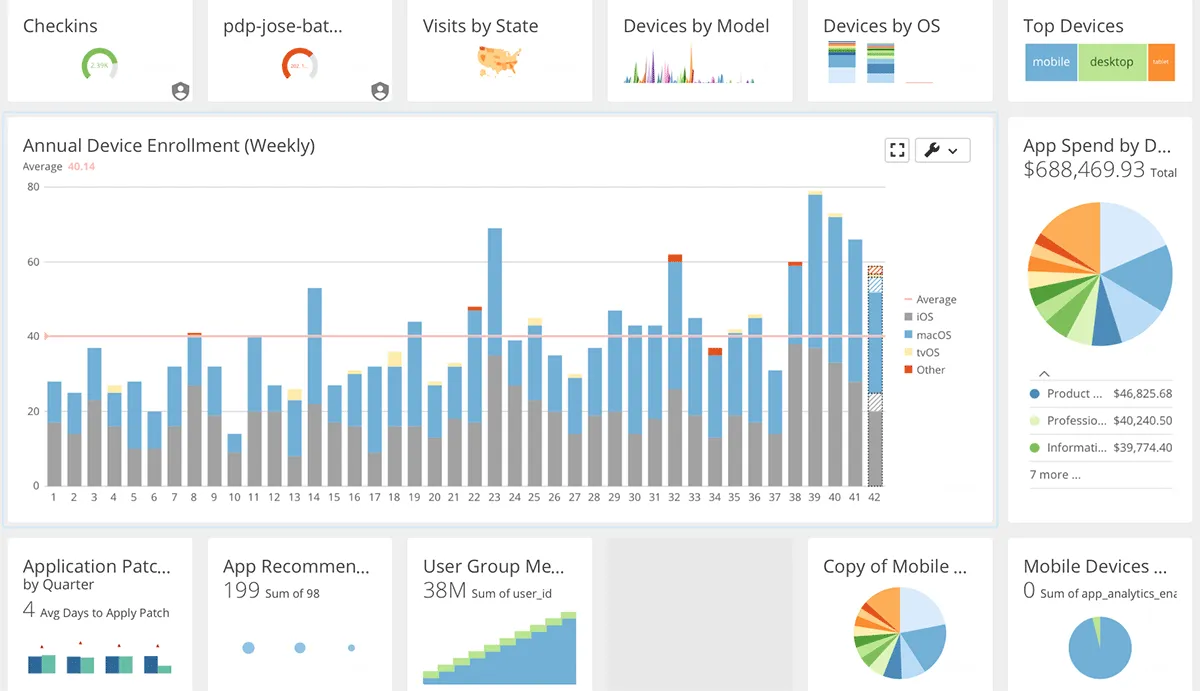This screenshot has height=691, width=1200.
Task: Select the mobile tab in Top Devices
Action: coord(1050,61)
